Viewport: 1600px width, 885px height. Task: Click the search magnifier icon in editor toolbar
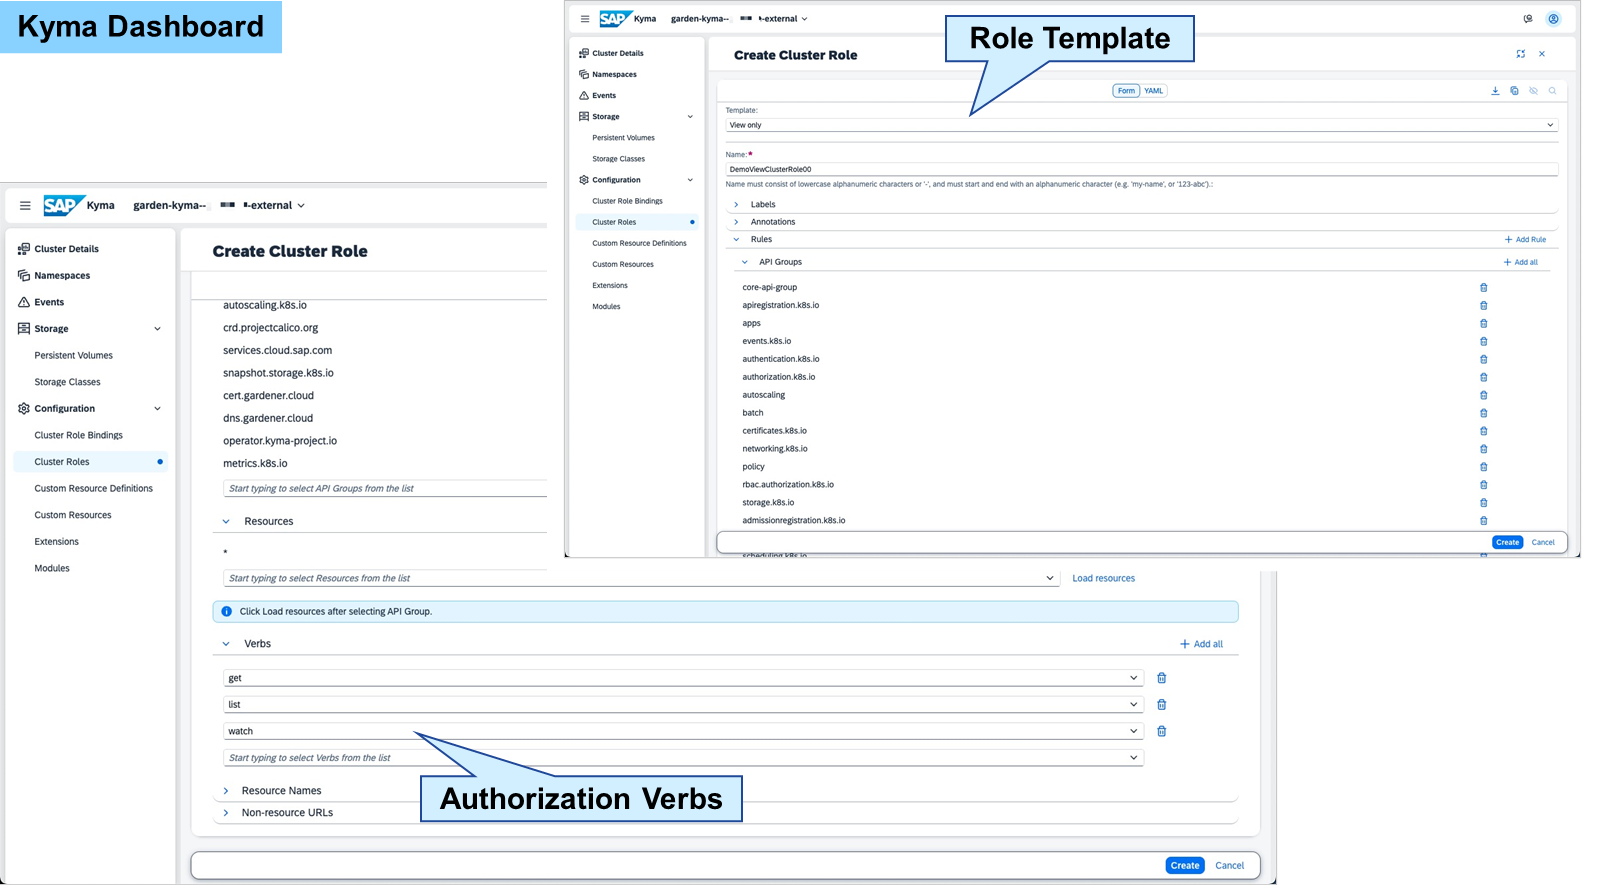[1552, 91]
